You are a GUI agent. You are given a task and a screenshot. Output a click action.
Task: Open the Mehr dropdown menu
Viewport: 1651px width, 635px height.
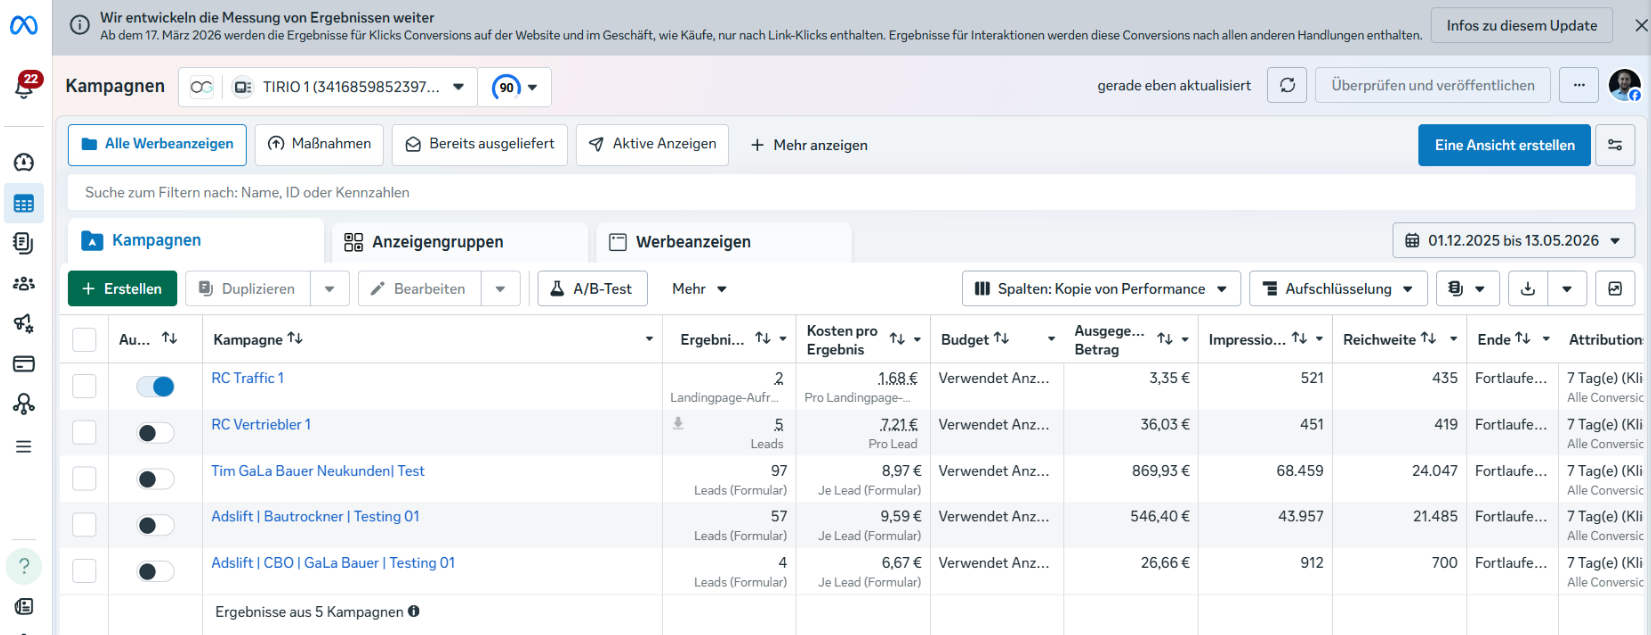(699, 289)
